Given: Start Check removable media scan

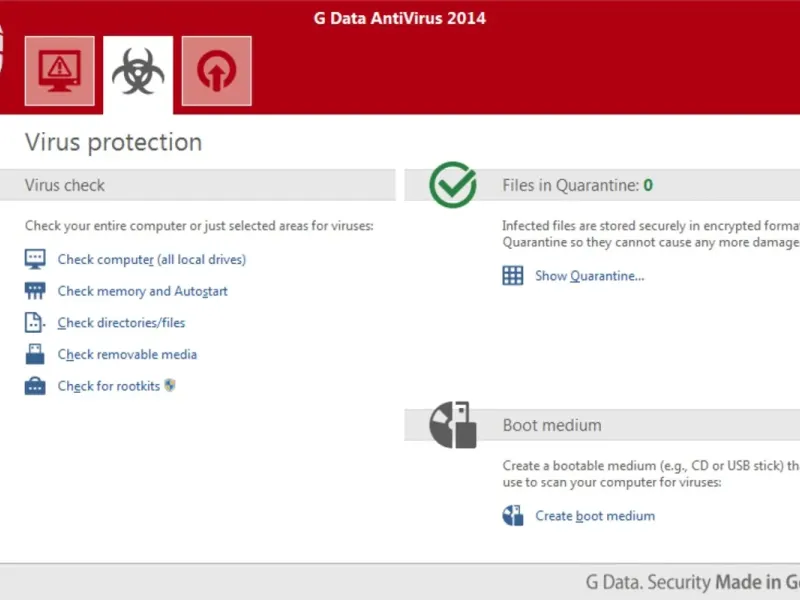Looking at the screenshot, I should 127,354.
